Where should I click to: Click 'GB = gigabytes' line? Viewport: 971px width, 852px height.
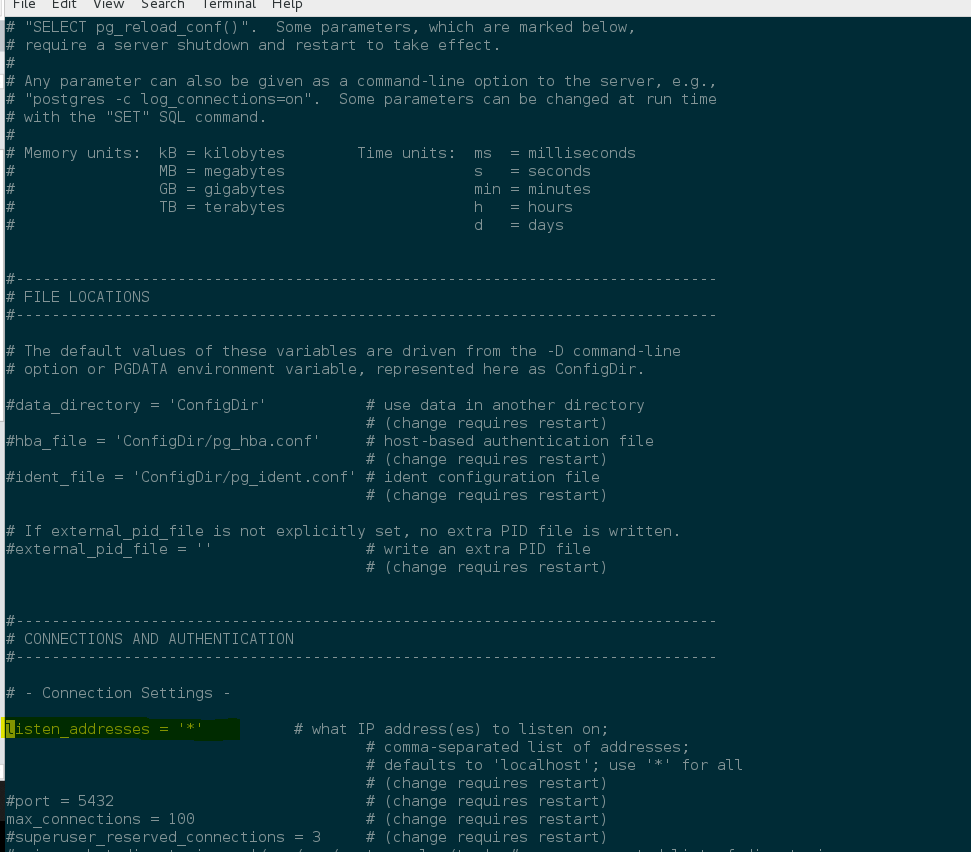click(x=222, y=189)
